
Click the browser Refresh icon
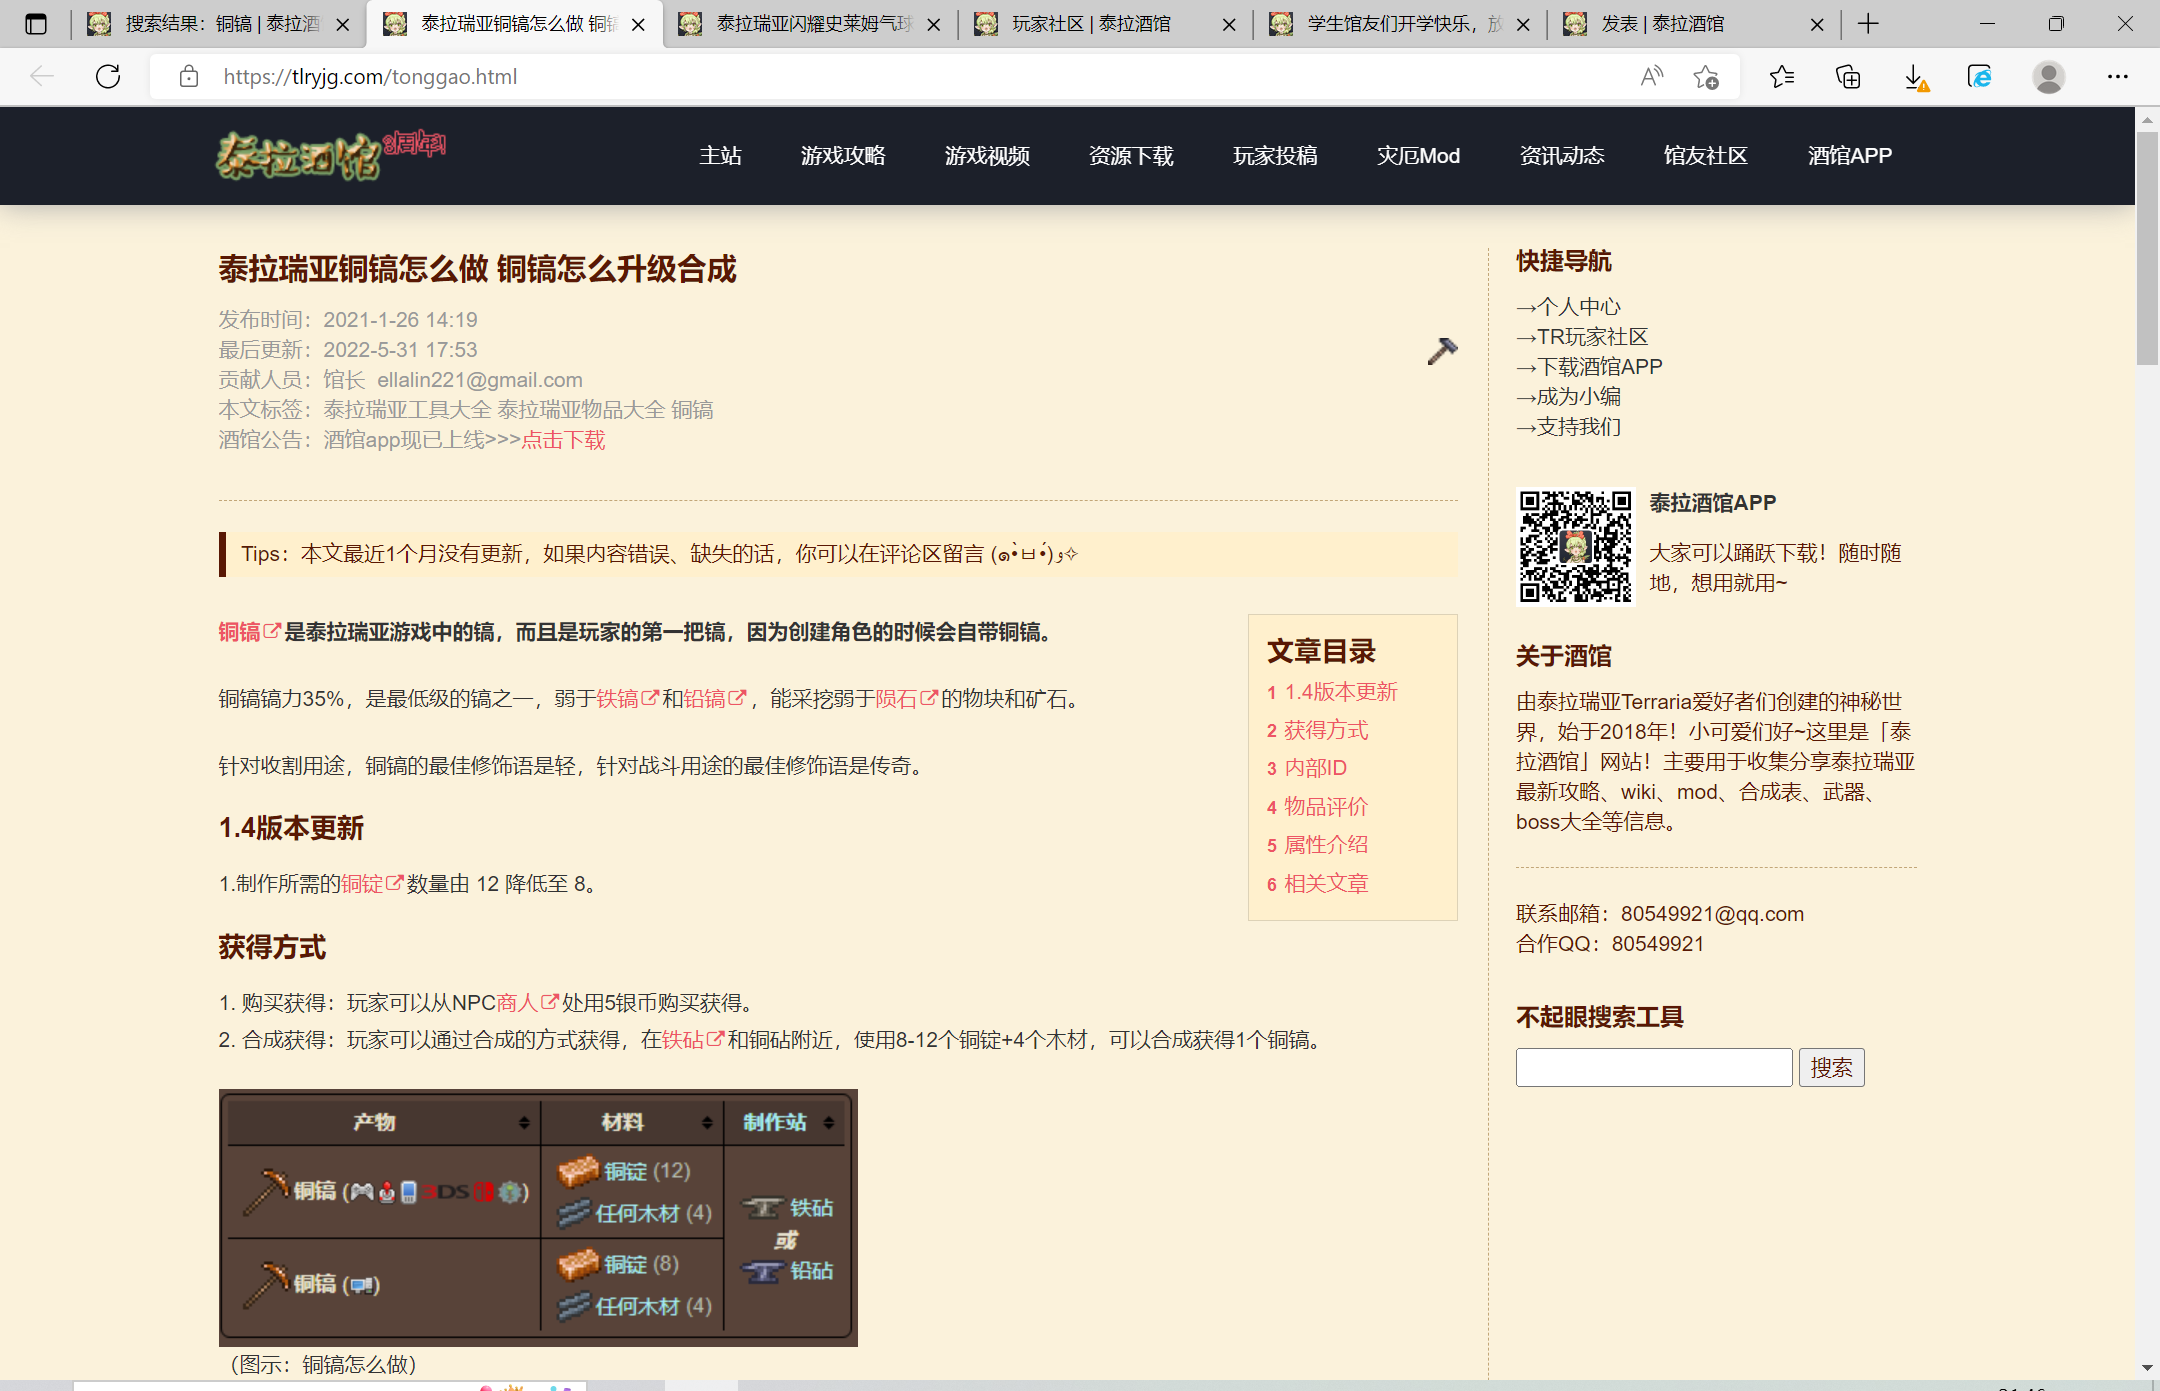click(108, 77)
